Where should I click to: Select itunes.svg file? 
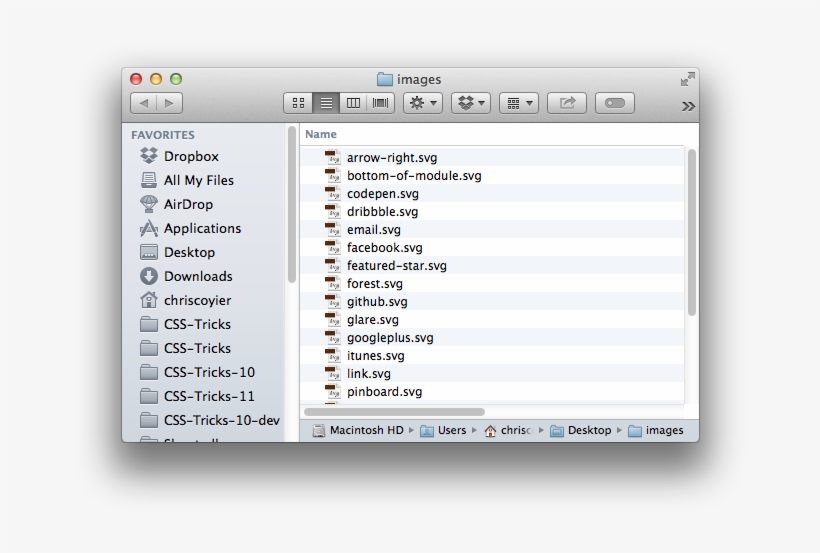[x=492, y=356]
